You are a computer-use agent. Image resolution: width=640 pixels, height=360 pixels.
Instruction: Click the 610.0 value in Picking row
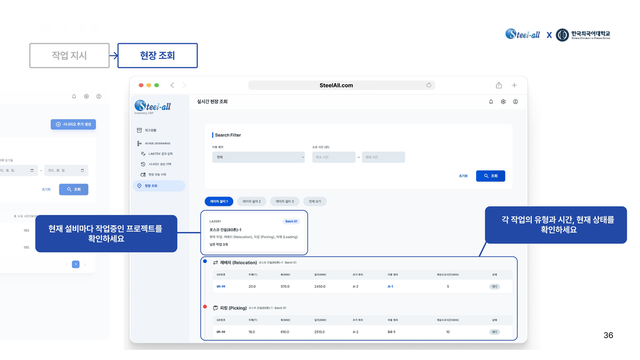coord(285,332)
